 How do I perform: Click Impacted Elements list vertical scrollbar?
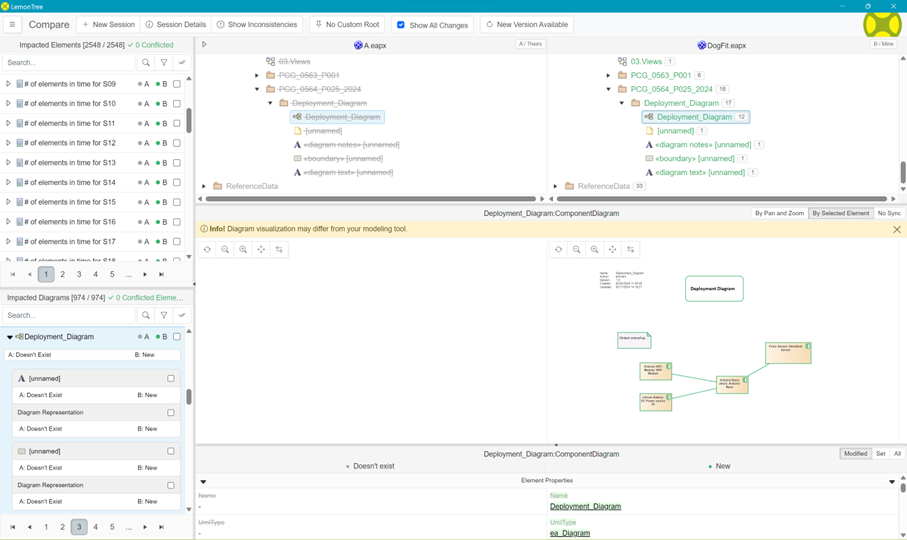coord(189,120)
